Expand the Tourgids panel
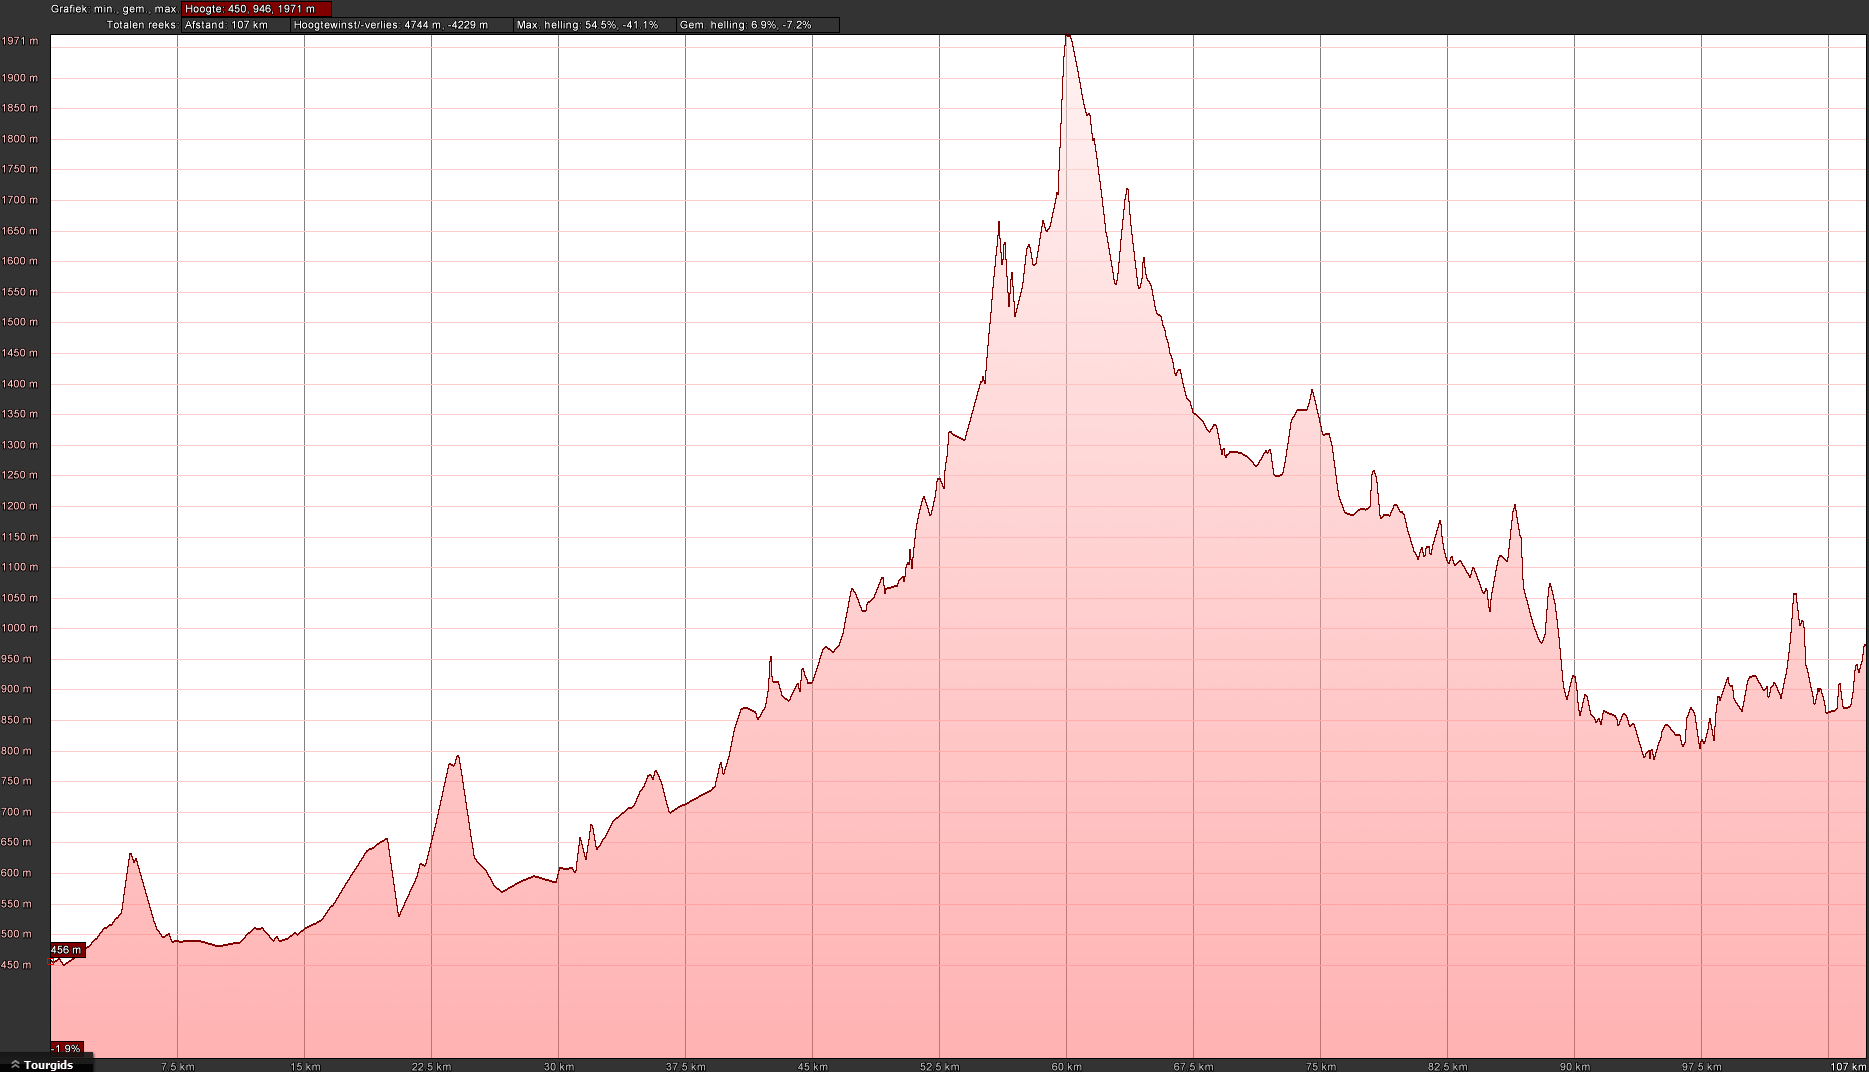 (x=48, y=1065)
